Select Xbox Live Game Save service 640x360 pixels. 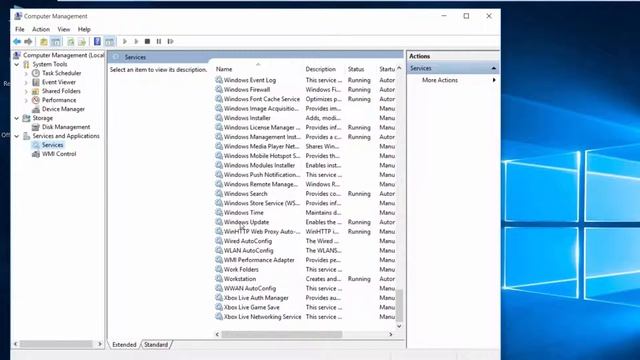(251, 307)
